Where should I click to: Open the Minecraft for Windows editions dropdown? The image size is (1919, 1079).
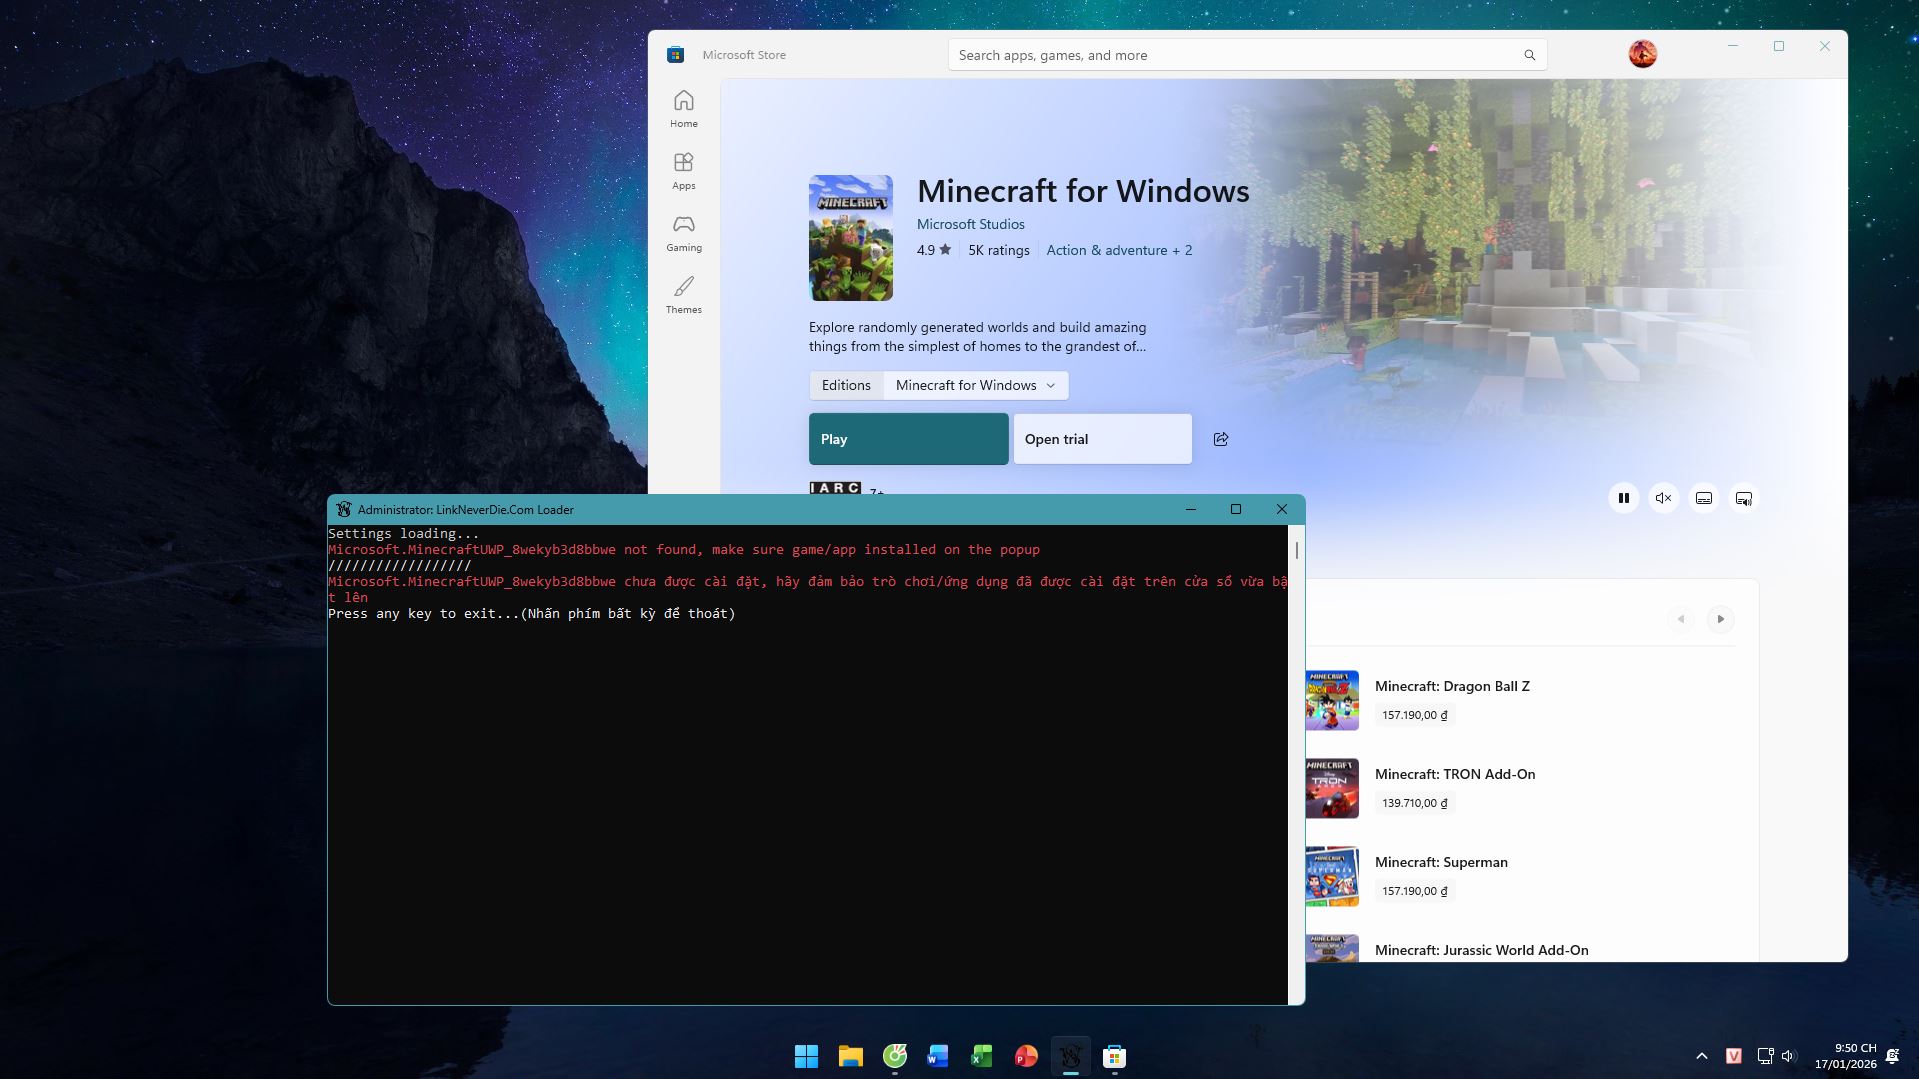pyautogui.click(x=974, y=385)
